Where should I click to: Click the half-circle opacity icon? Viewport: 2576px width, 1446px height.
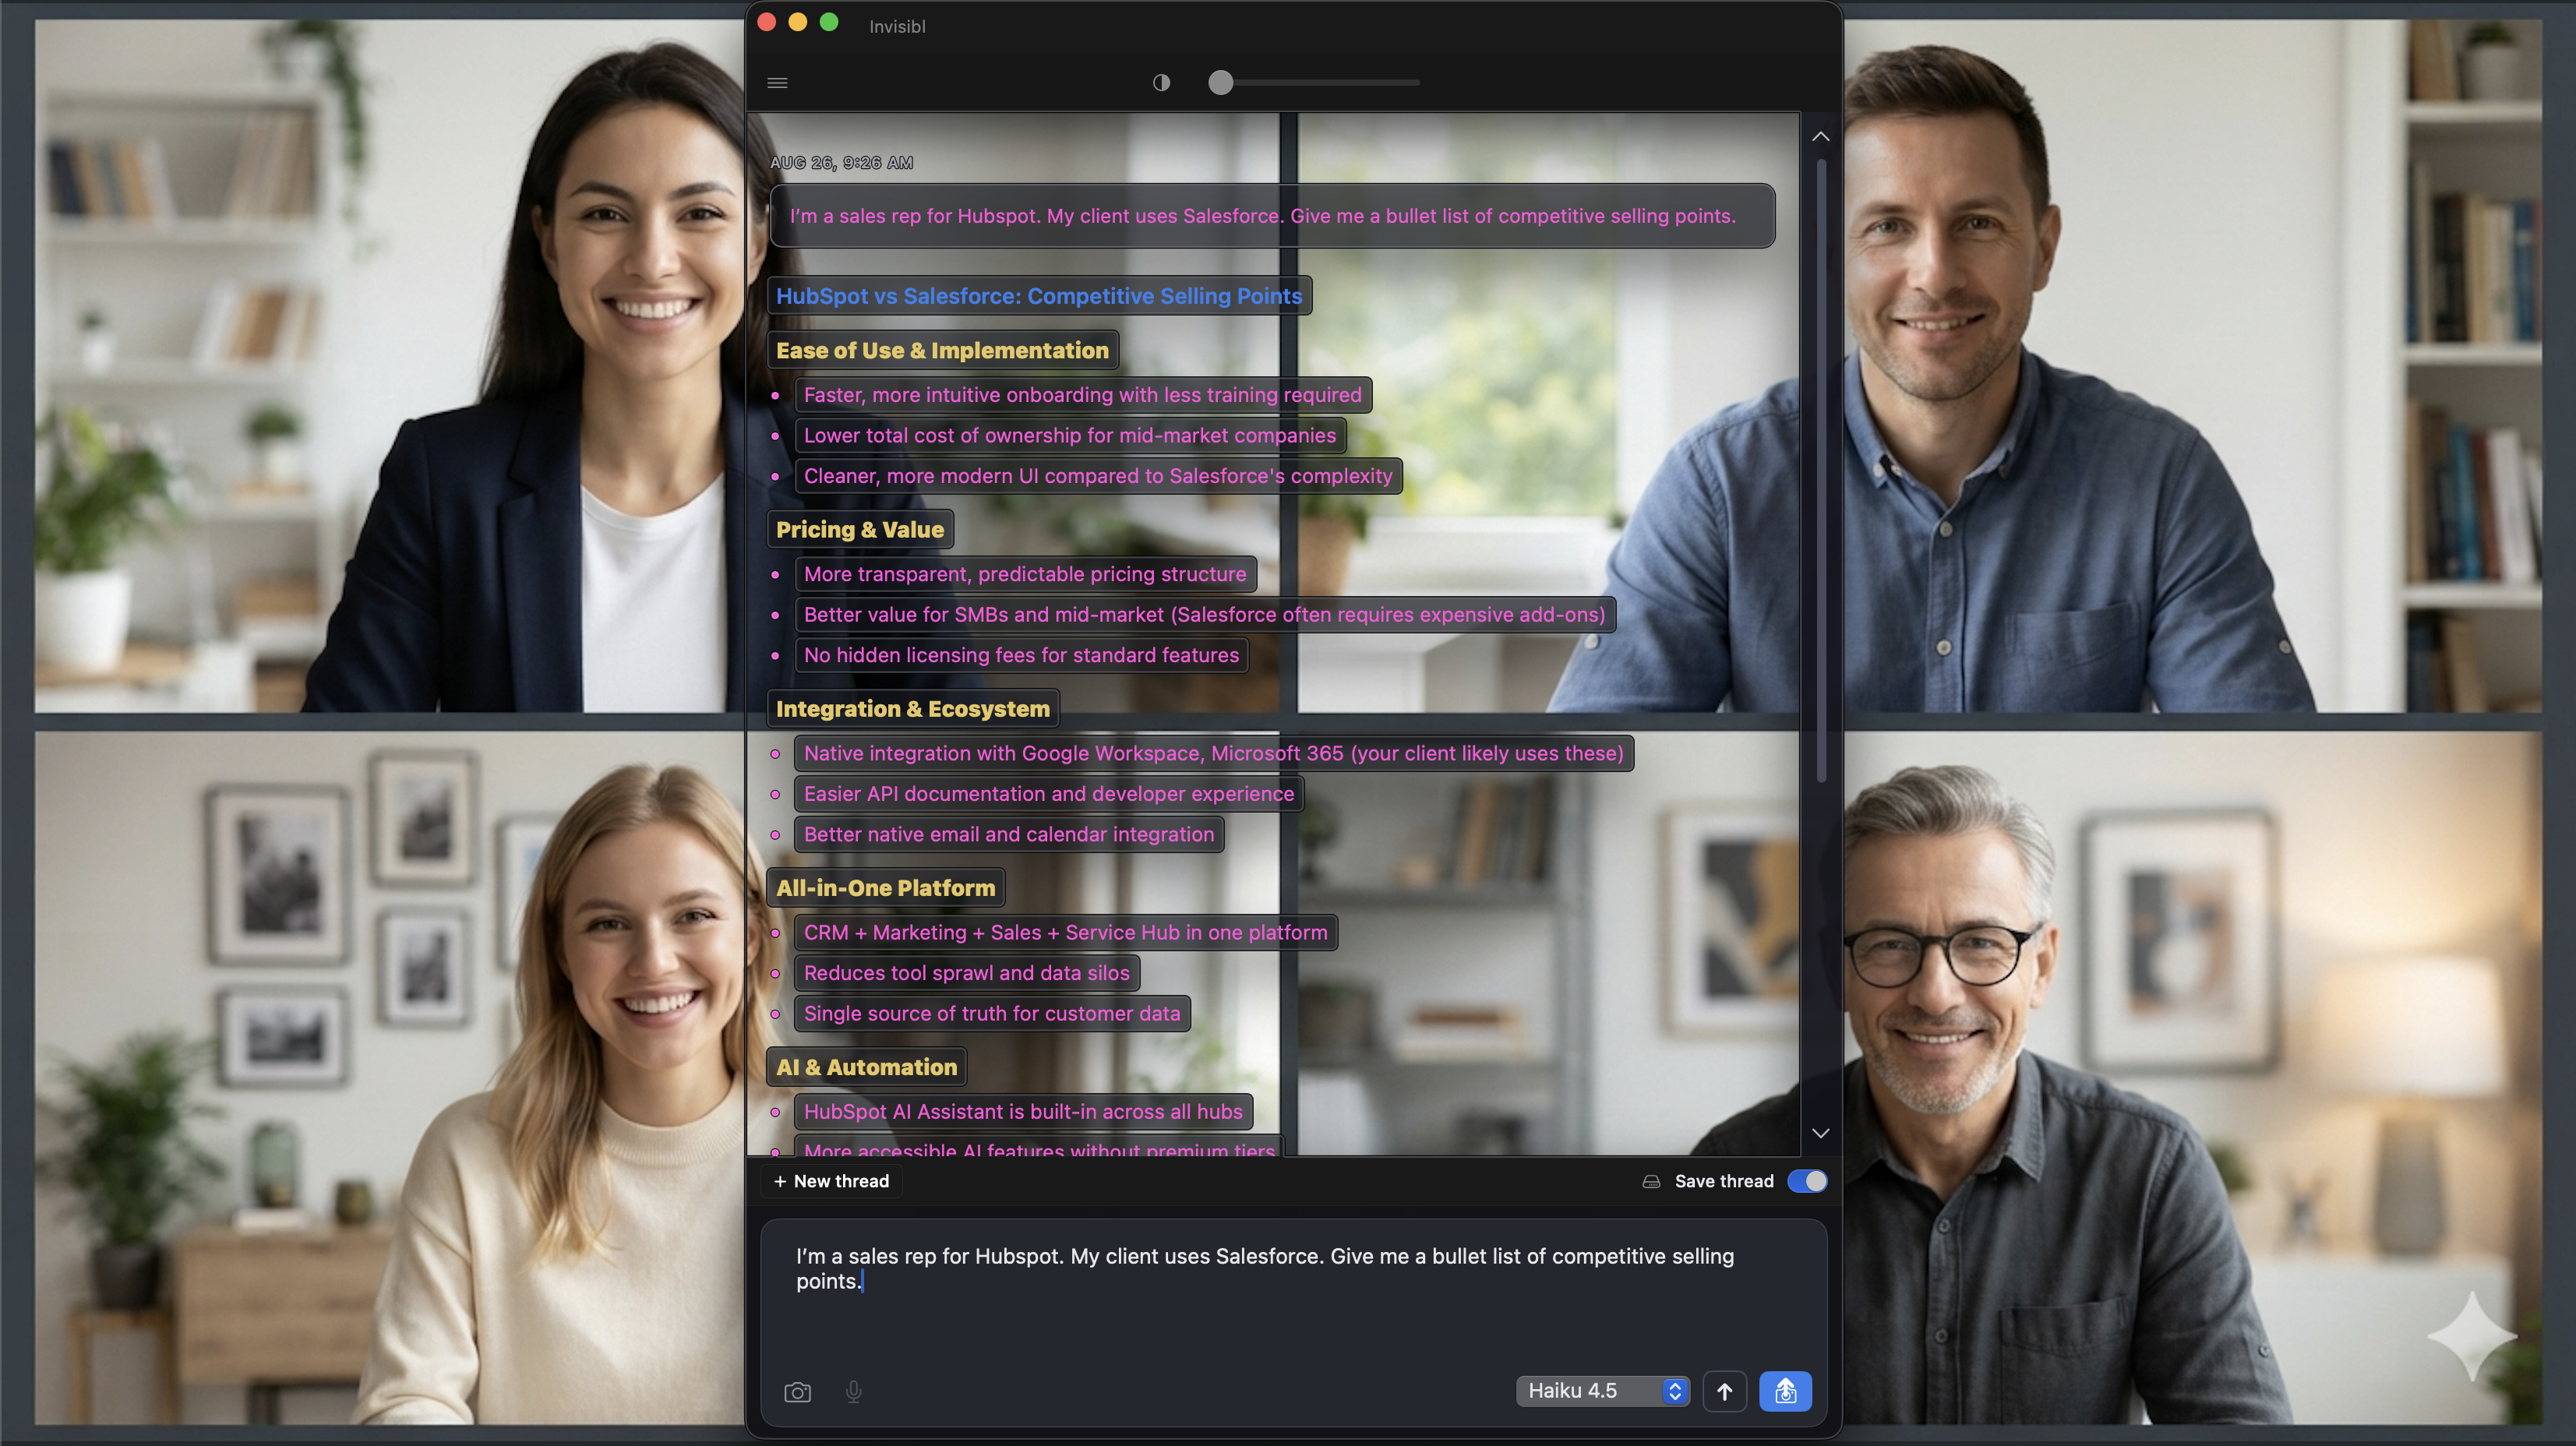coord(1161,83)
